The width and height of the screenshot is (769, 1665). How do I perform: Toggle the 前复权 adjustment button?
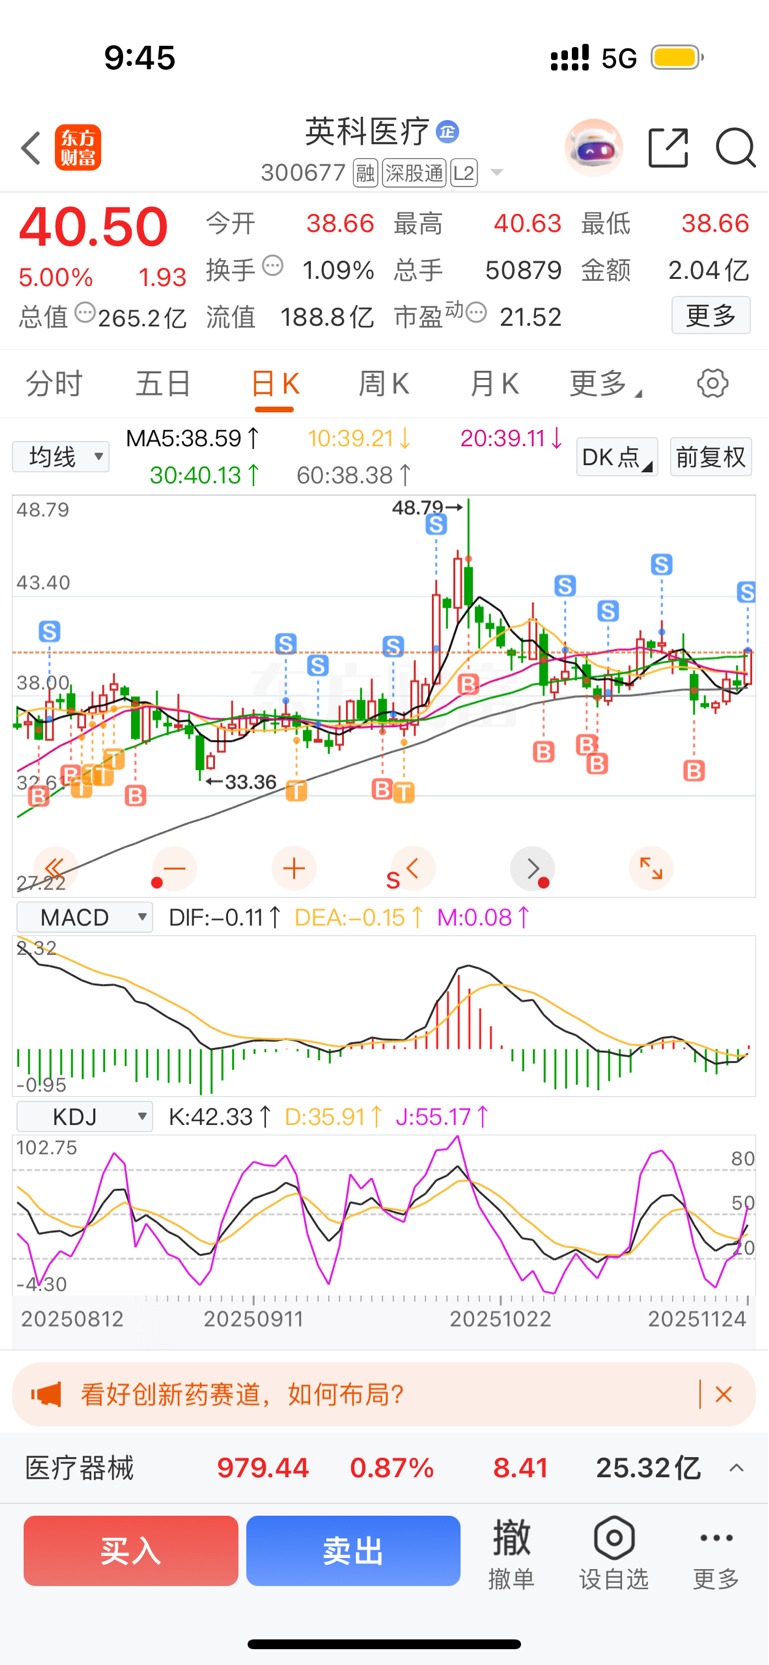[711, 457]
